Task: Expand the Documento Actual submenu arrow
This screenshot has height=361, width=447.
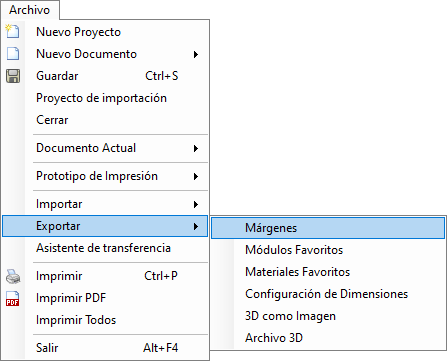Action: pyautogui.click(x=196, y=148)
